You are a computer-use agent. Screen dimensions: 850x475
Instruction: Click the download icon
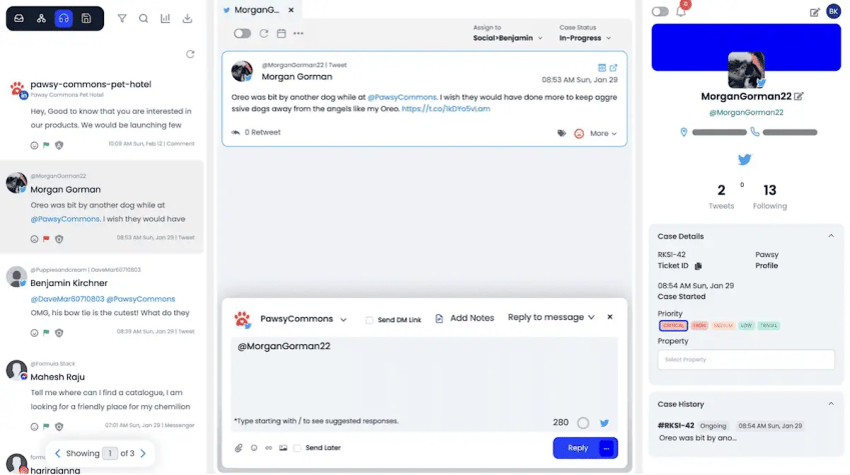(x=187, y=18)
